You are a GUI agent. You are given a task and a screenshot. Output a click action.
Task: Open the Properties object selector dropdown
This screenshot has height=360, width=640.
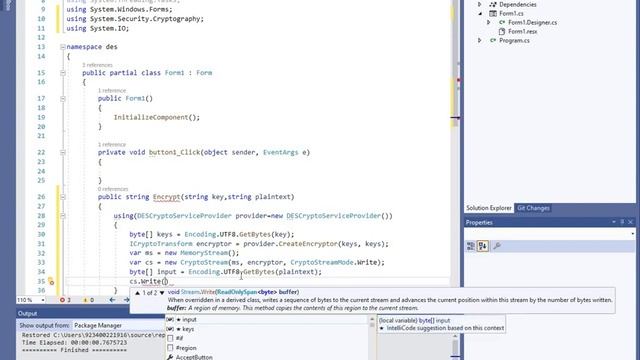(x=632, y=234)
